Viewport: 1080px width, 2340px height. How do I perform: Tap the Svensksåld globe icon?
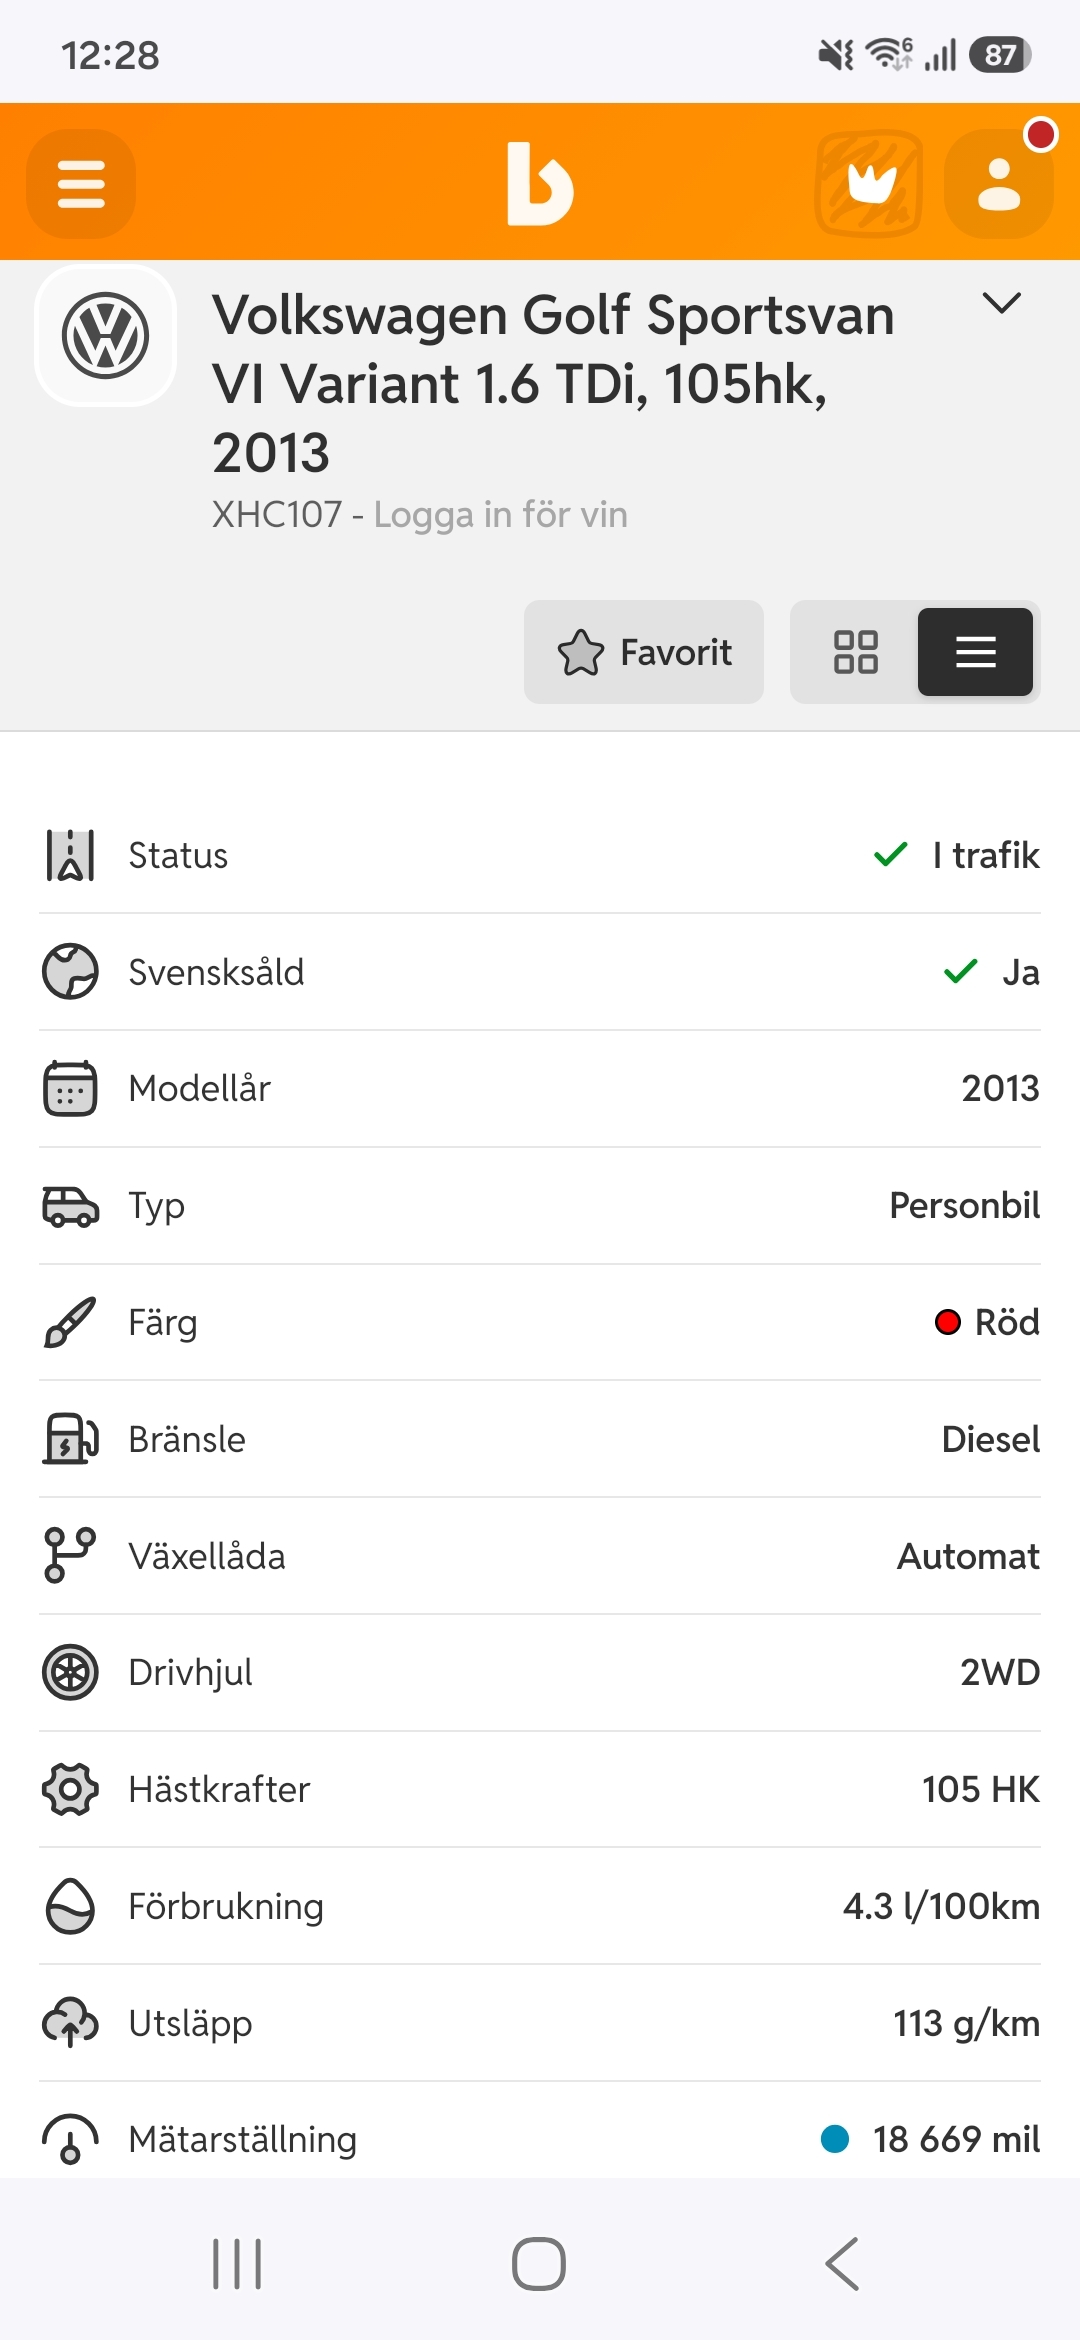tap(70, 972)
